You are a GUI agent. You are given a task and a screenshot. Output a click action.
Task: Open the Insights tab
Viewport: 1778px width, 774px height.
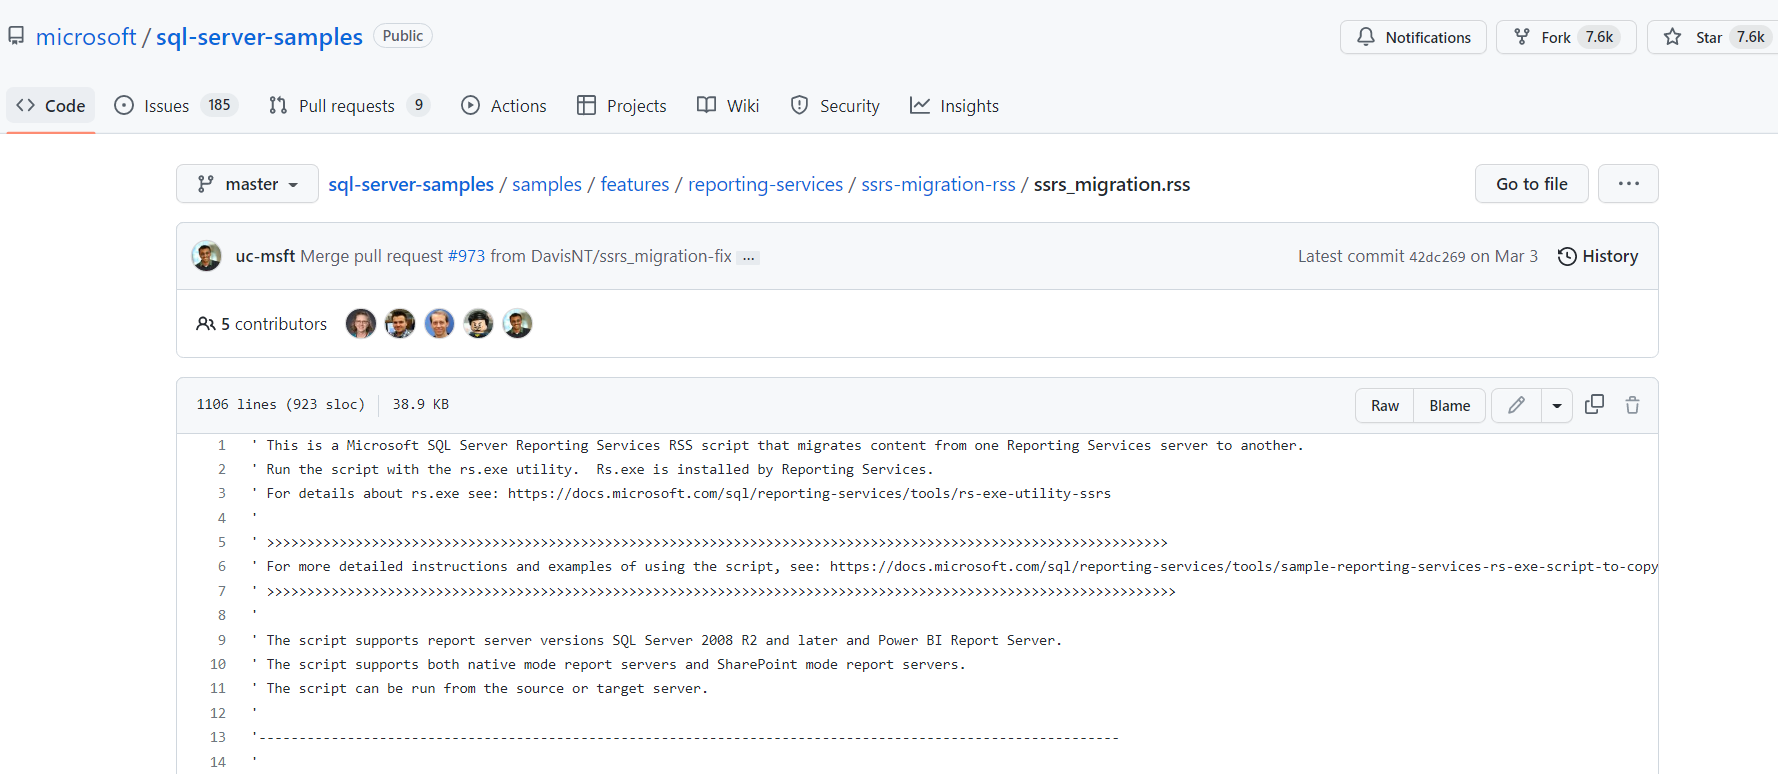pyautogui.click(x=954, y=106)
